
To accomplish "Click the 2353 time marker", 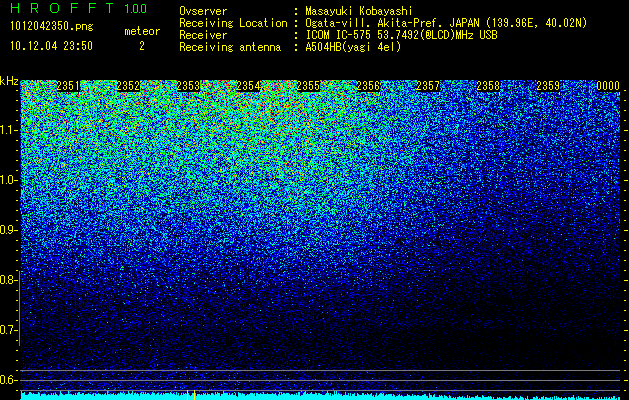I will (x=188, y=86).
